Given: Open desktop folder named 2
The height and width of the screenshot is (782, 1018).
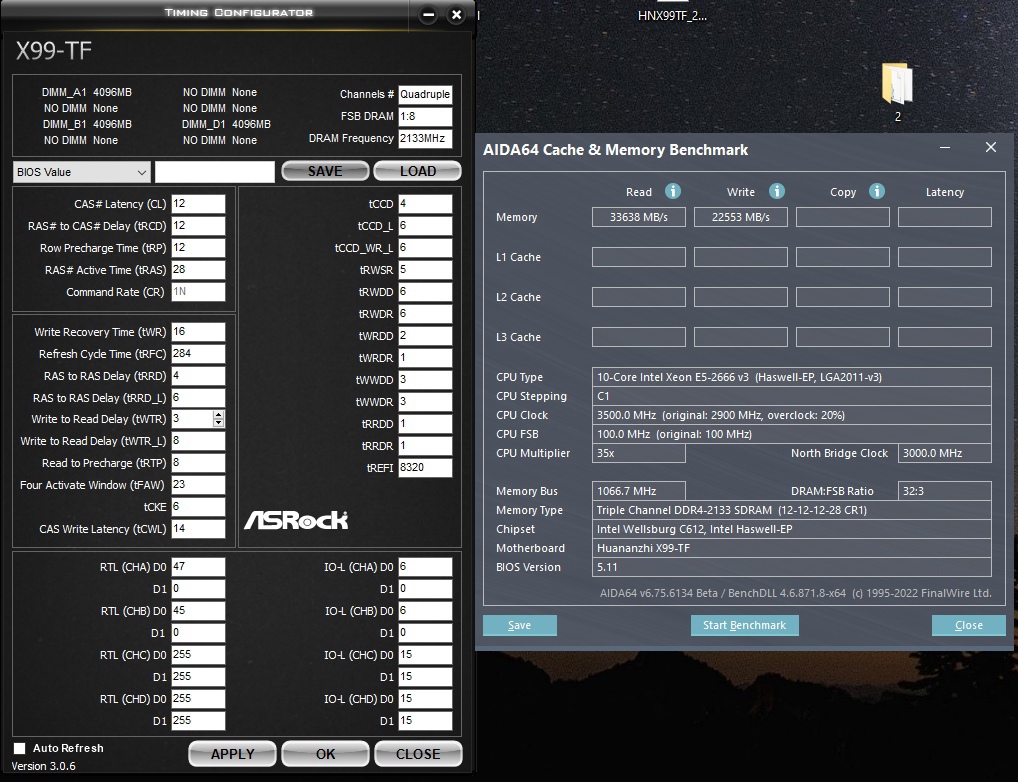Looking at the screenshot, I should [x=897, y=92].
